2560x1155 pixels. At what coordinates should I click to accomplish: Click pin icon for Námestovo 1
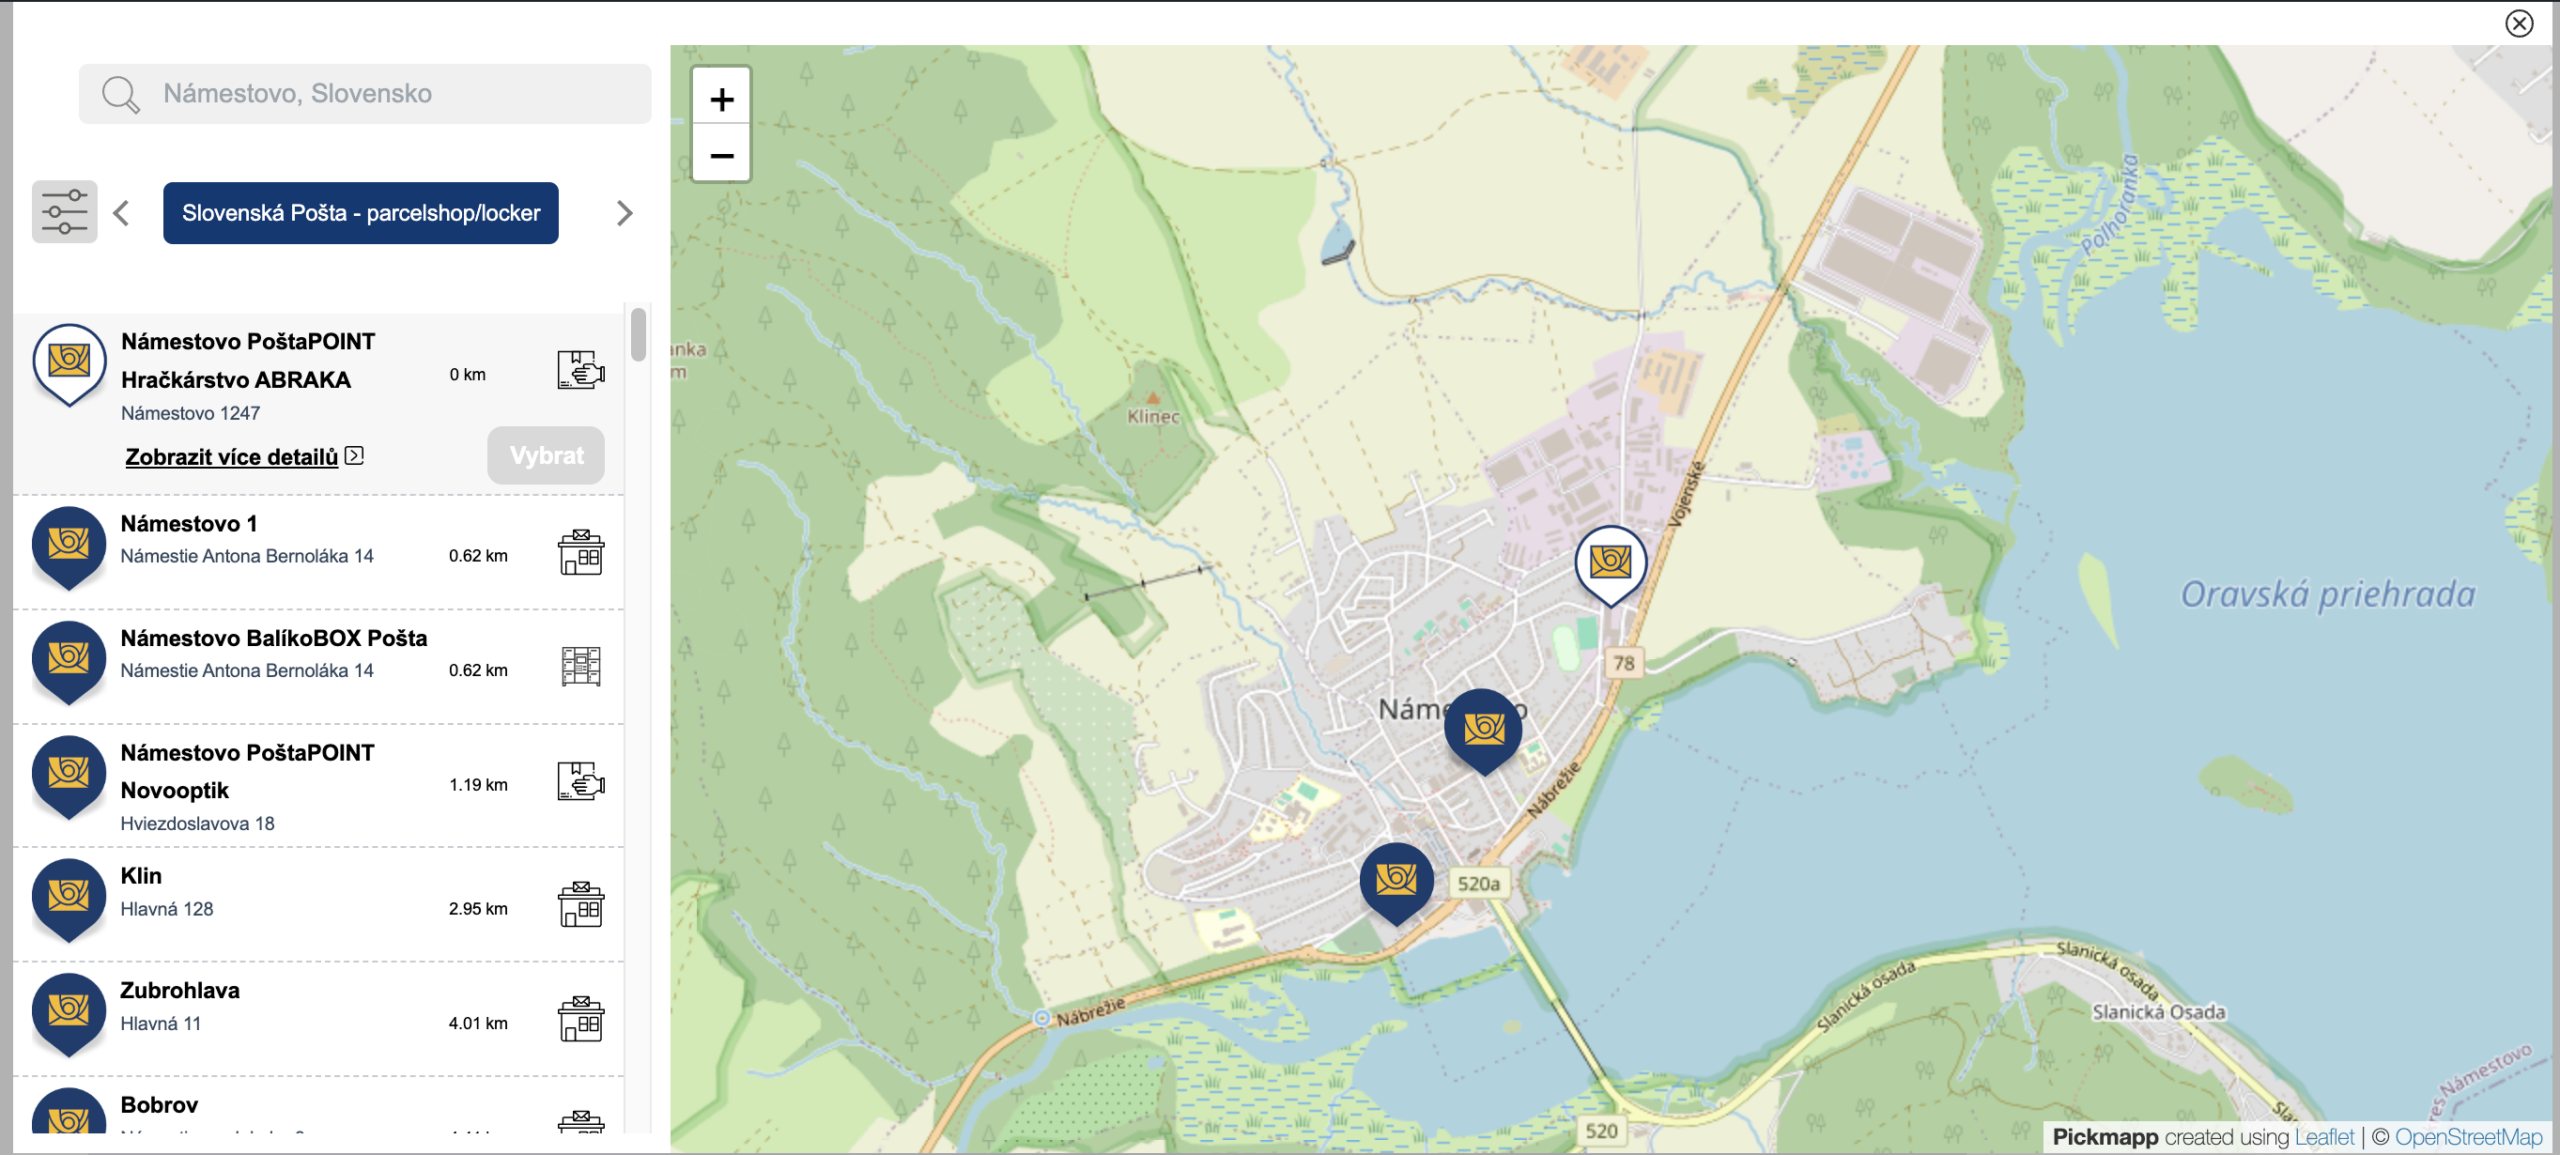69,547
